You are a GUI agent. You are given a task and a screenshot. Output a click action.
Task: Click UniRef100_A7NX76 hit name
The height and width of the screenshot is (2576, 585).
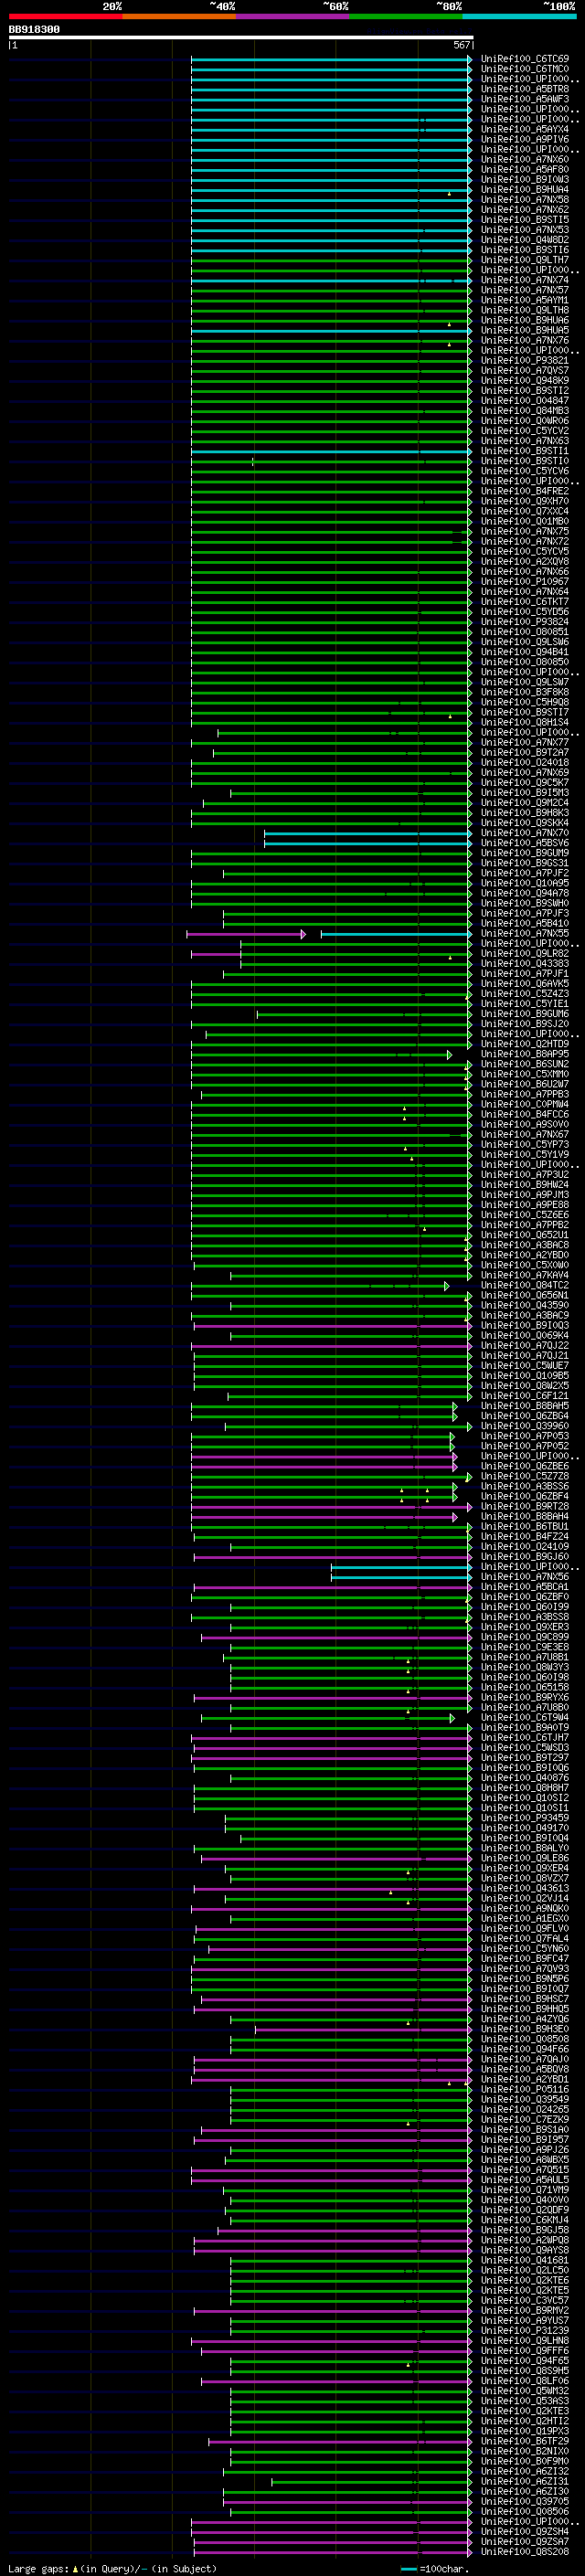(525, 340)
